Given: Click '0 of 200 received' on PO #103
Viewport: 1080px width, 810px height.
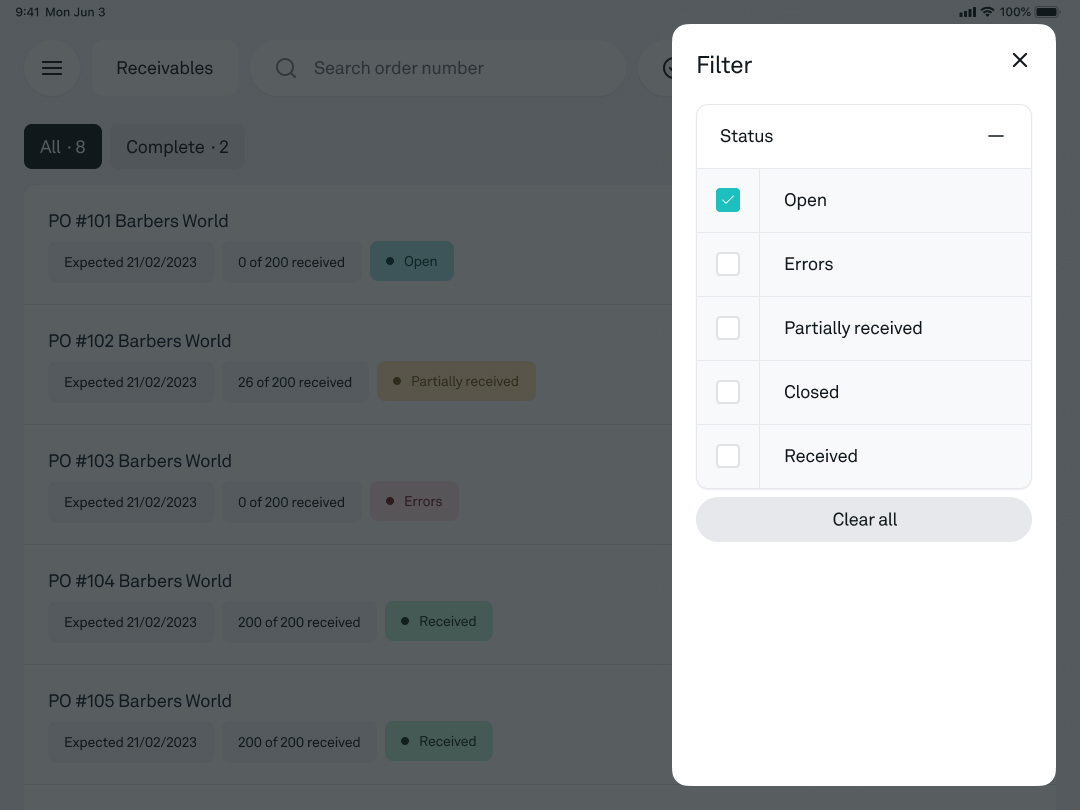Looking at the screenshot, I should pos(291,501).
